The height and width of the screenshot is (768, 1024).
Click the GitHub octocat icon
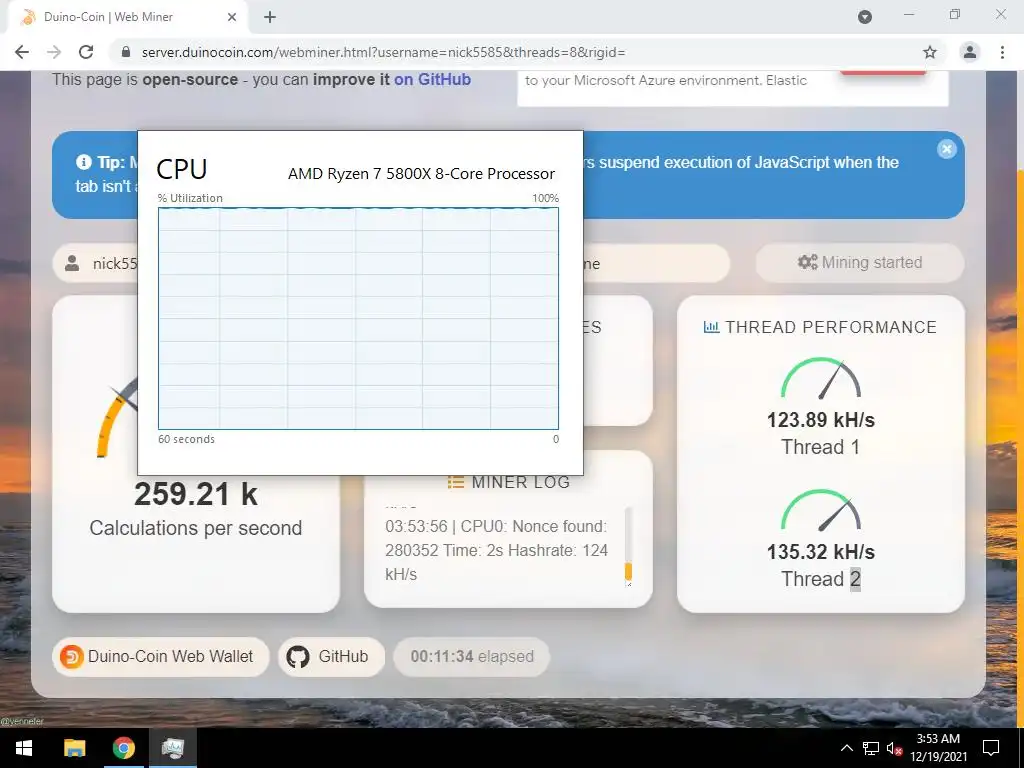click(298, 656)
